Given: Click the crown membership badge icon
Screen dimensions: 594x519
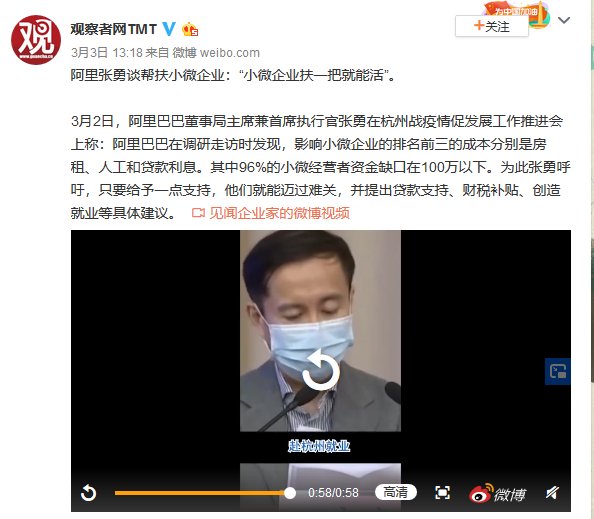Looking at the screenshot, I should tap(190, 30).
